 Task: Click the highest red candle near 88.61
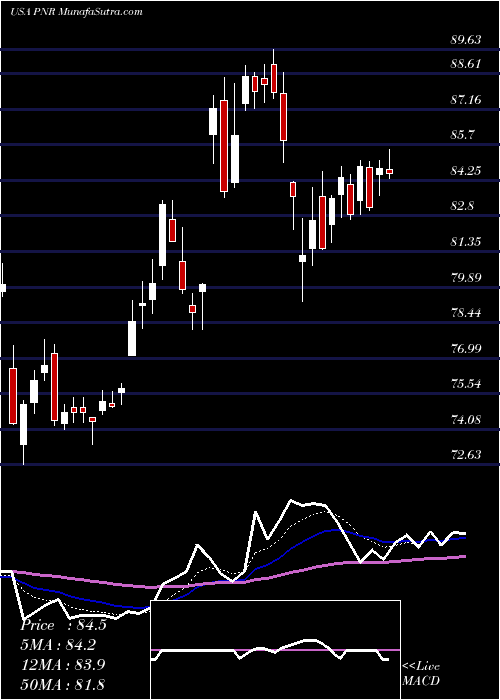pos(274,79)
